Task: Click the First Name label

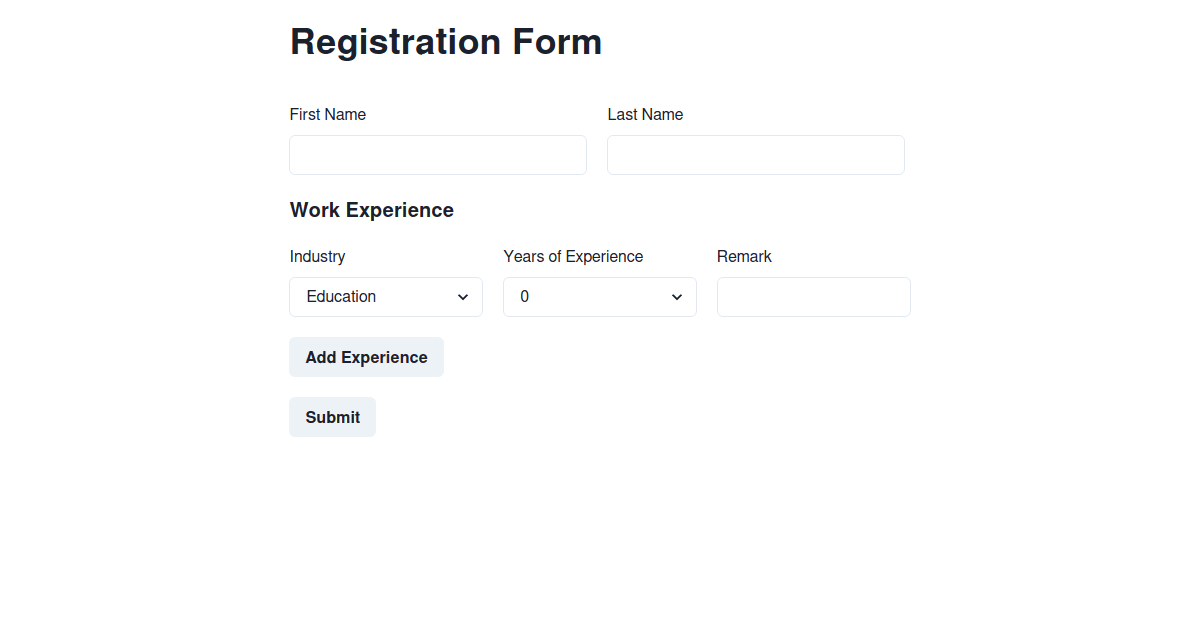Action: [327, 114]
